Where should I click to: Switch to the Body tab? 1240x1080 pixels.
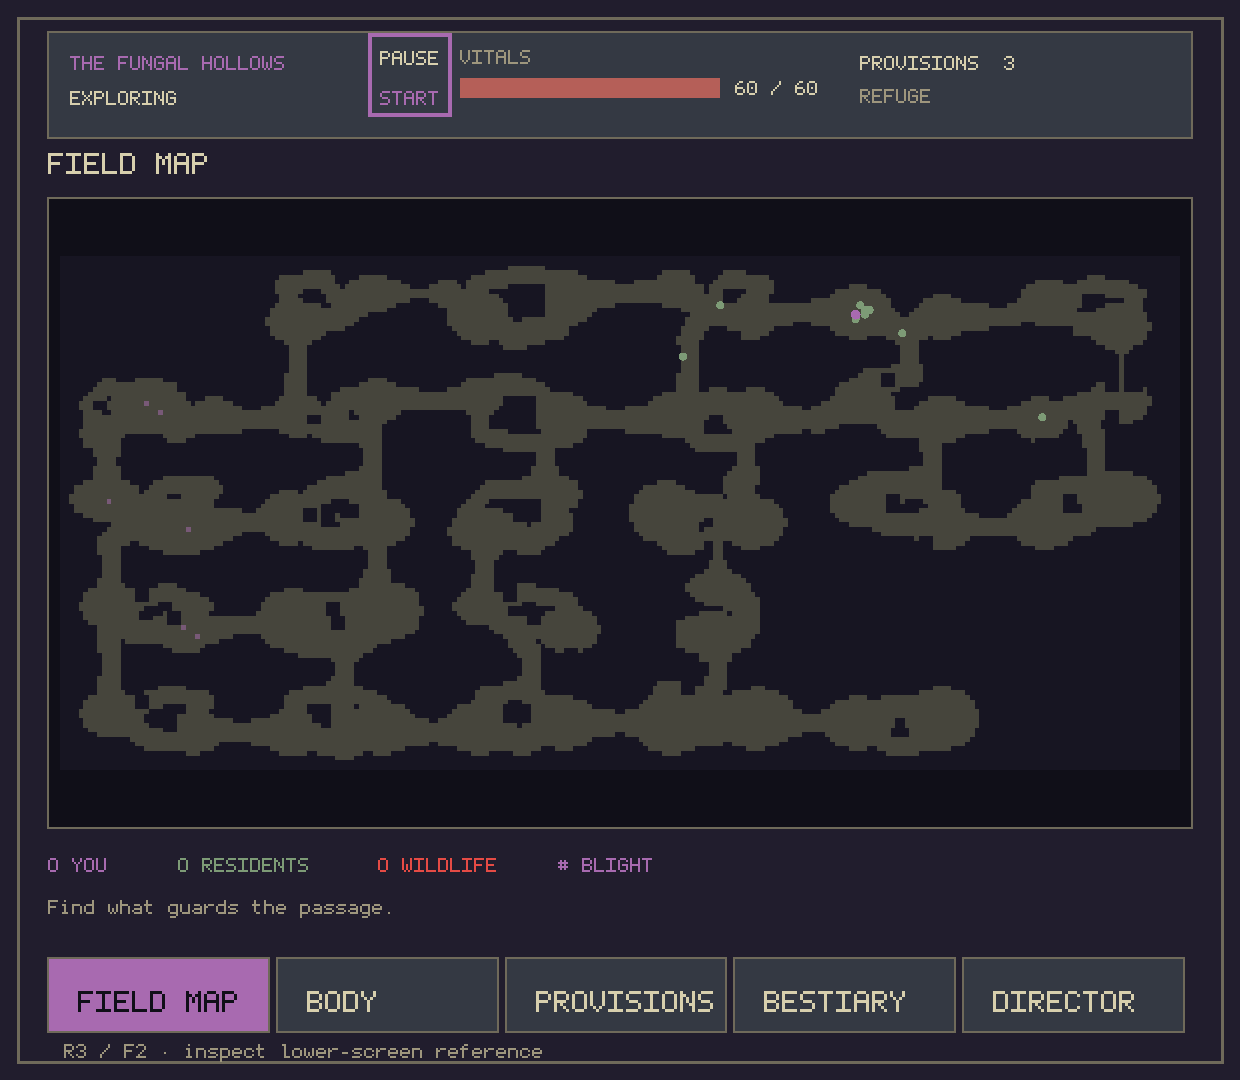coord(387,995)
